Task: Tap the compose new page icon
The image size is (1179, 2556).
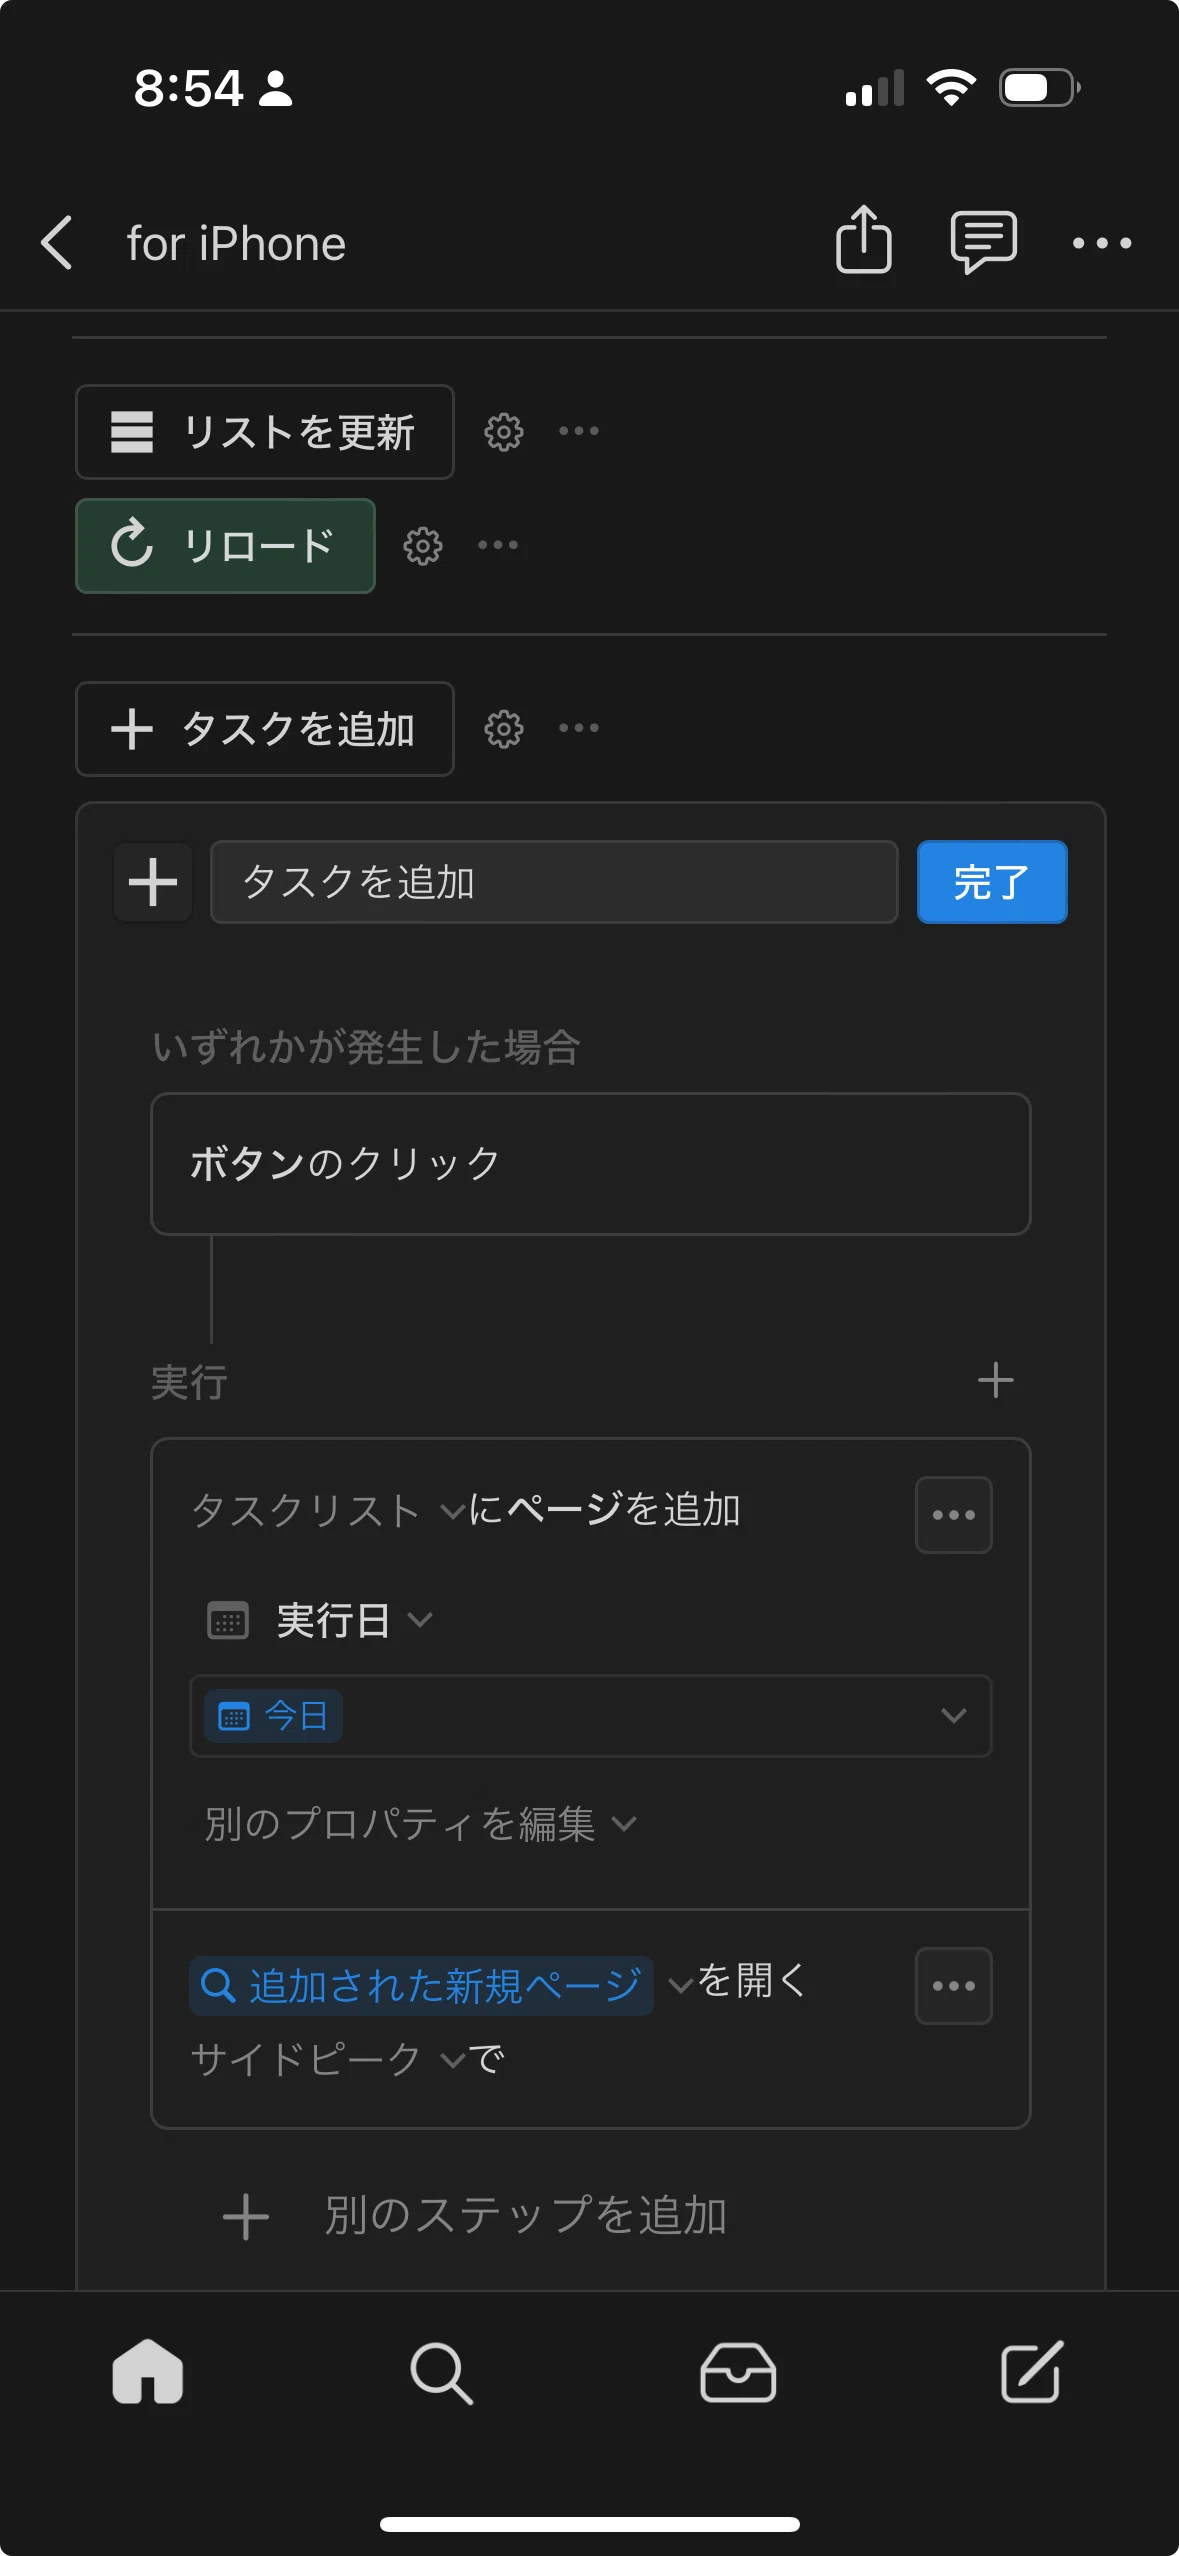Action: tap(1031, 2371)
